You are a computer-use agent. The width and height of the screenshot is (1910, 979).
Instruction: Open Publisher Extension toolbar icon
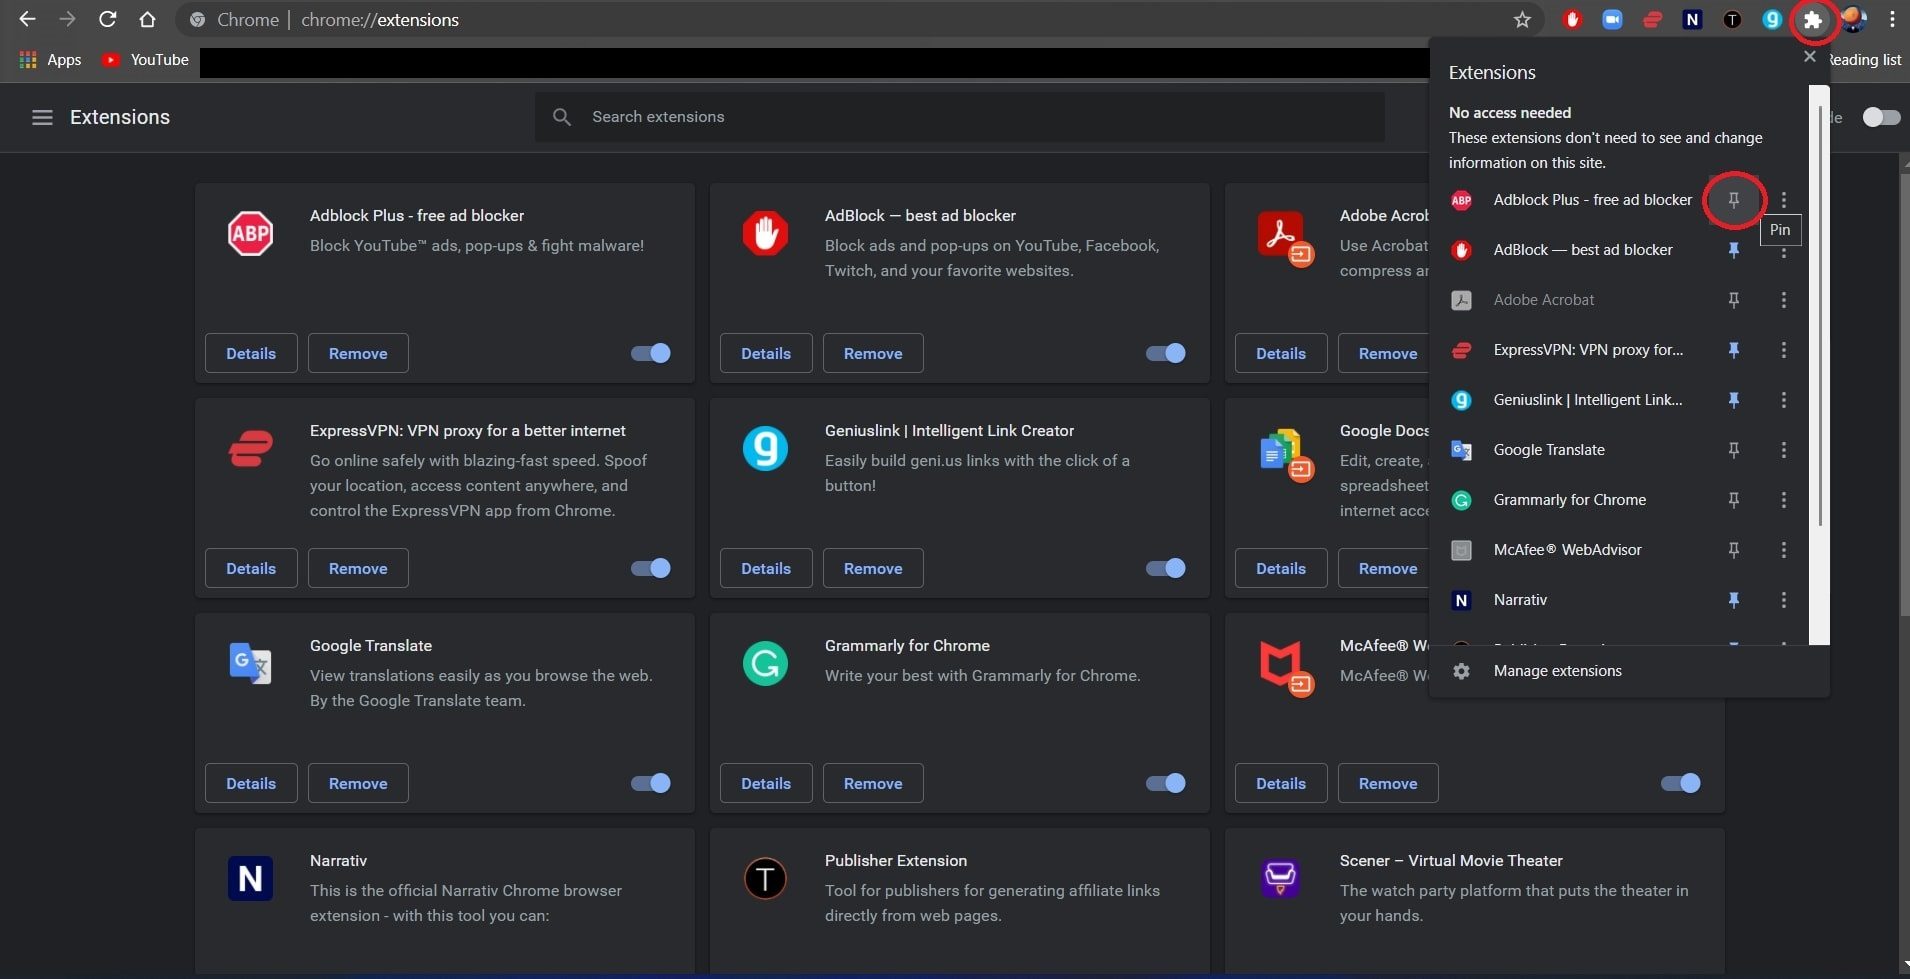point(1732,19)
